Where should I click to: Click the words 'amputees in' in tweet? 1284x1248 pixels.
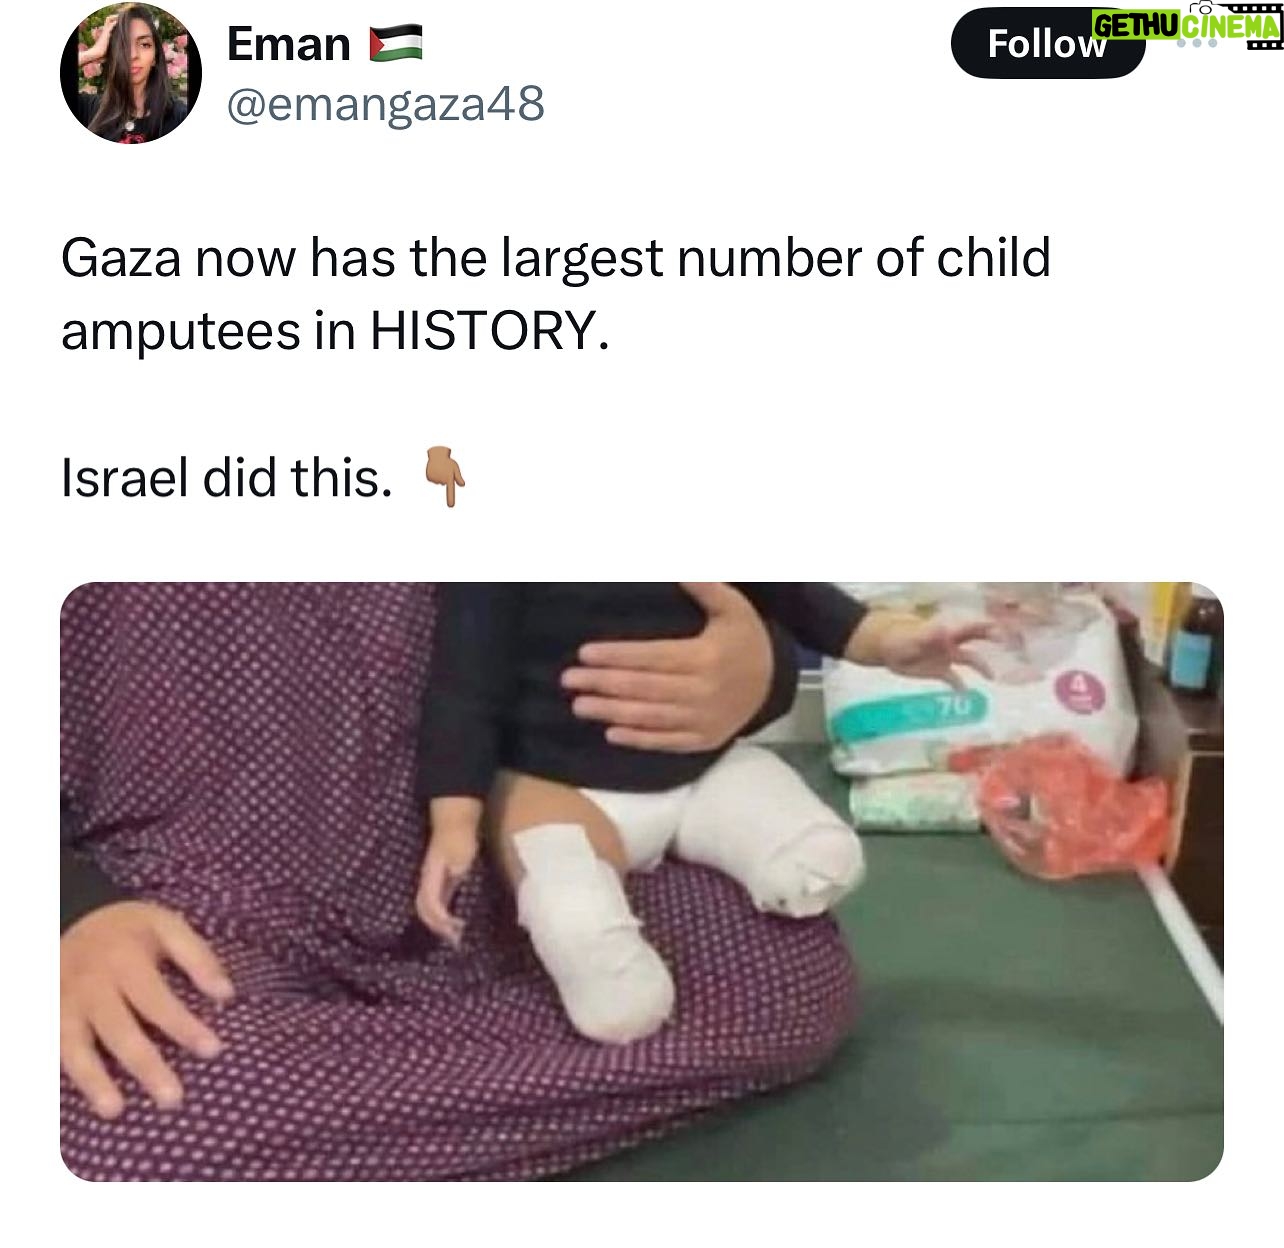coord(208,332)
